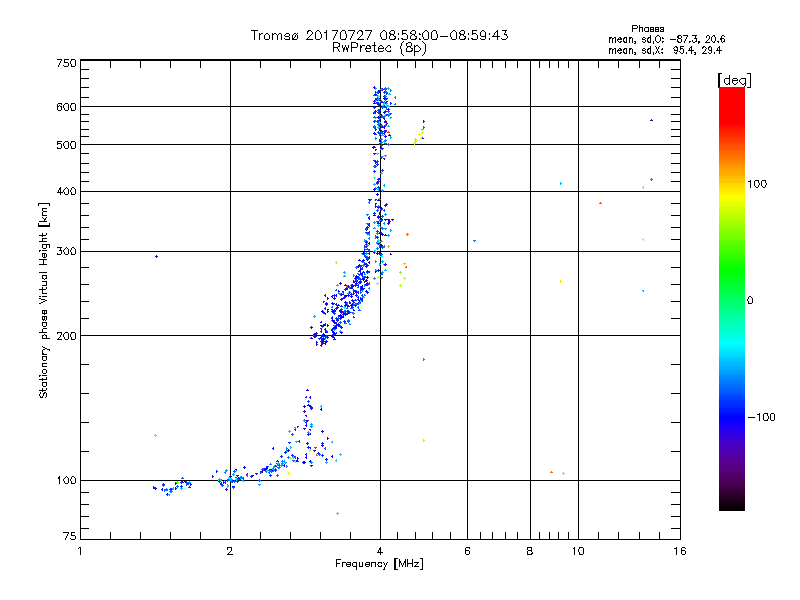Click the phase colorbar gradient
The height and width of the screenshot is (600, 800).
tap(732, 298)
